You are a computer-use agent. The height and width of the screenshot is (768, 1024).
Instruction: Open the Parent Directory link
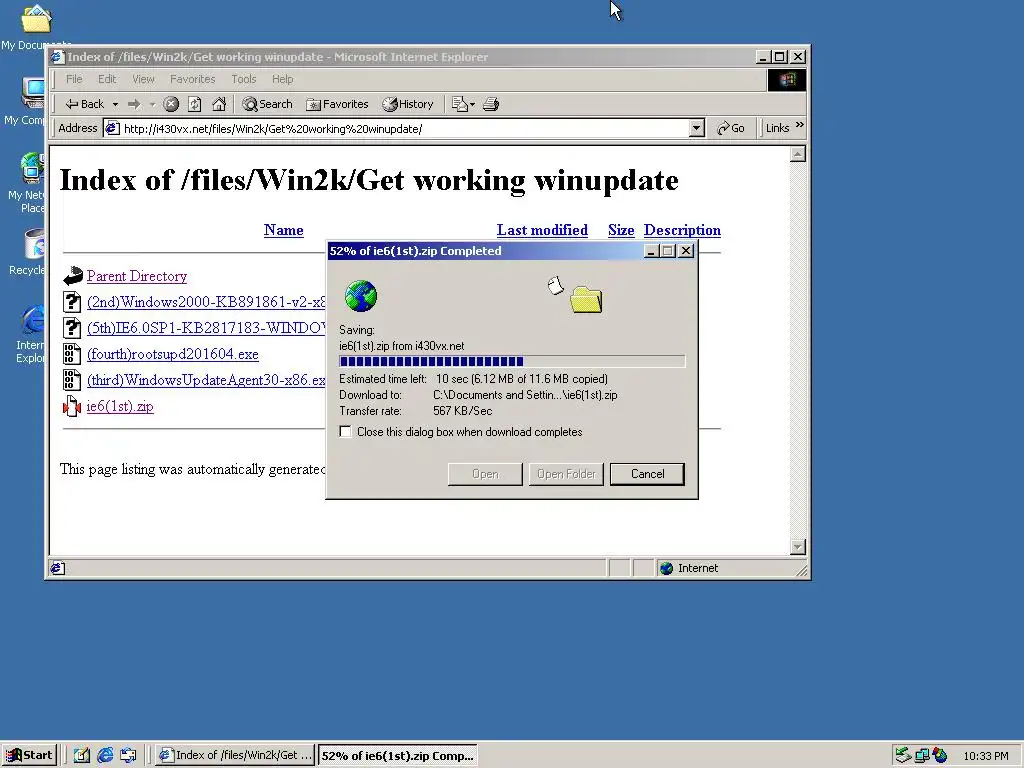click(136, 276)
